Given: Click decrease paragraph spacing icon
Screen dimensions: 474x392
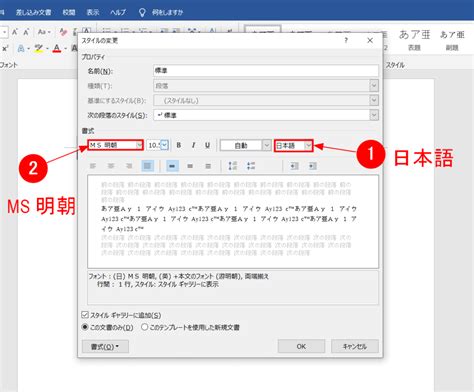Looking at the screenshot, I should tap(251, 166).
